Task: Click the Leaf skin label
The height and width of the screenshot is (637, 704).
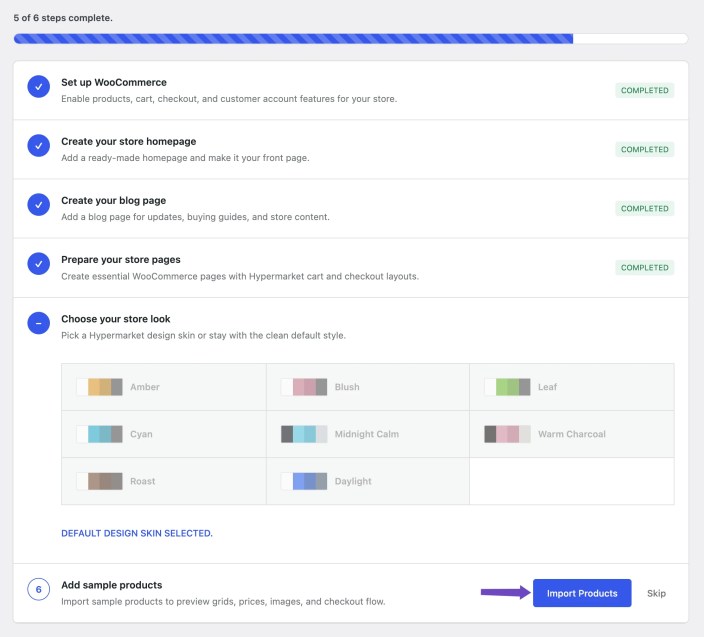Action: 547,387
